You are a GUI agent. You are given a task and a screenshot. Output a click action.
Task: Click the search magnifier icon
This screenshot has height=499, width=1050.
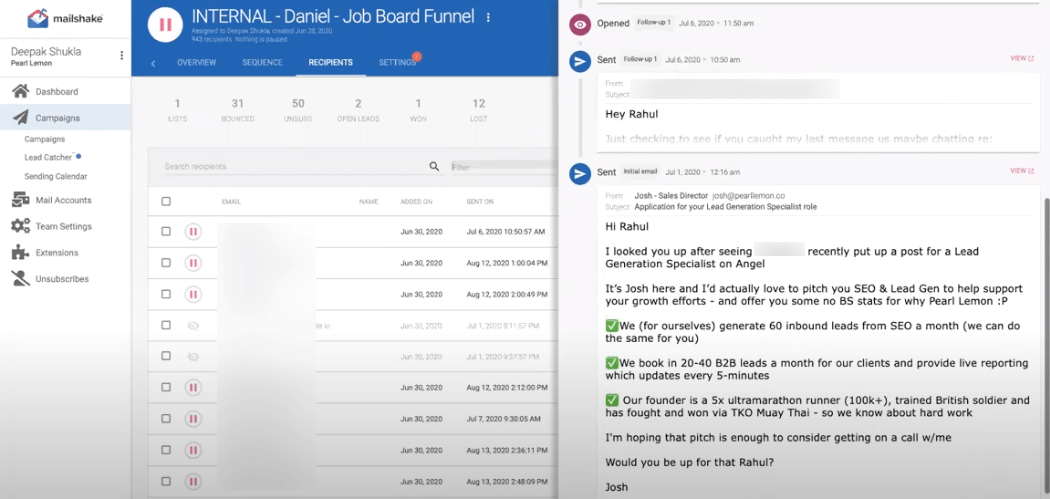click(x=435, y=166)
